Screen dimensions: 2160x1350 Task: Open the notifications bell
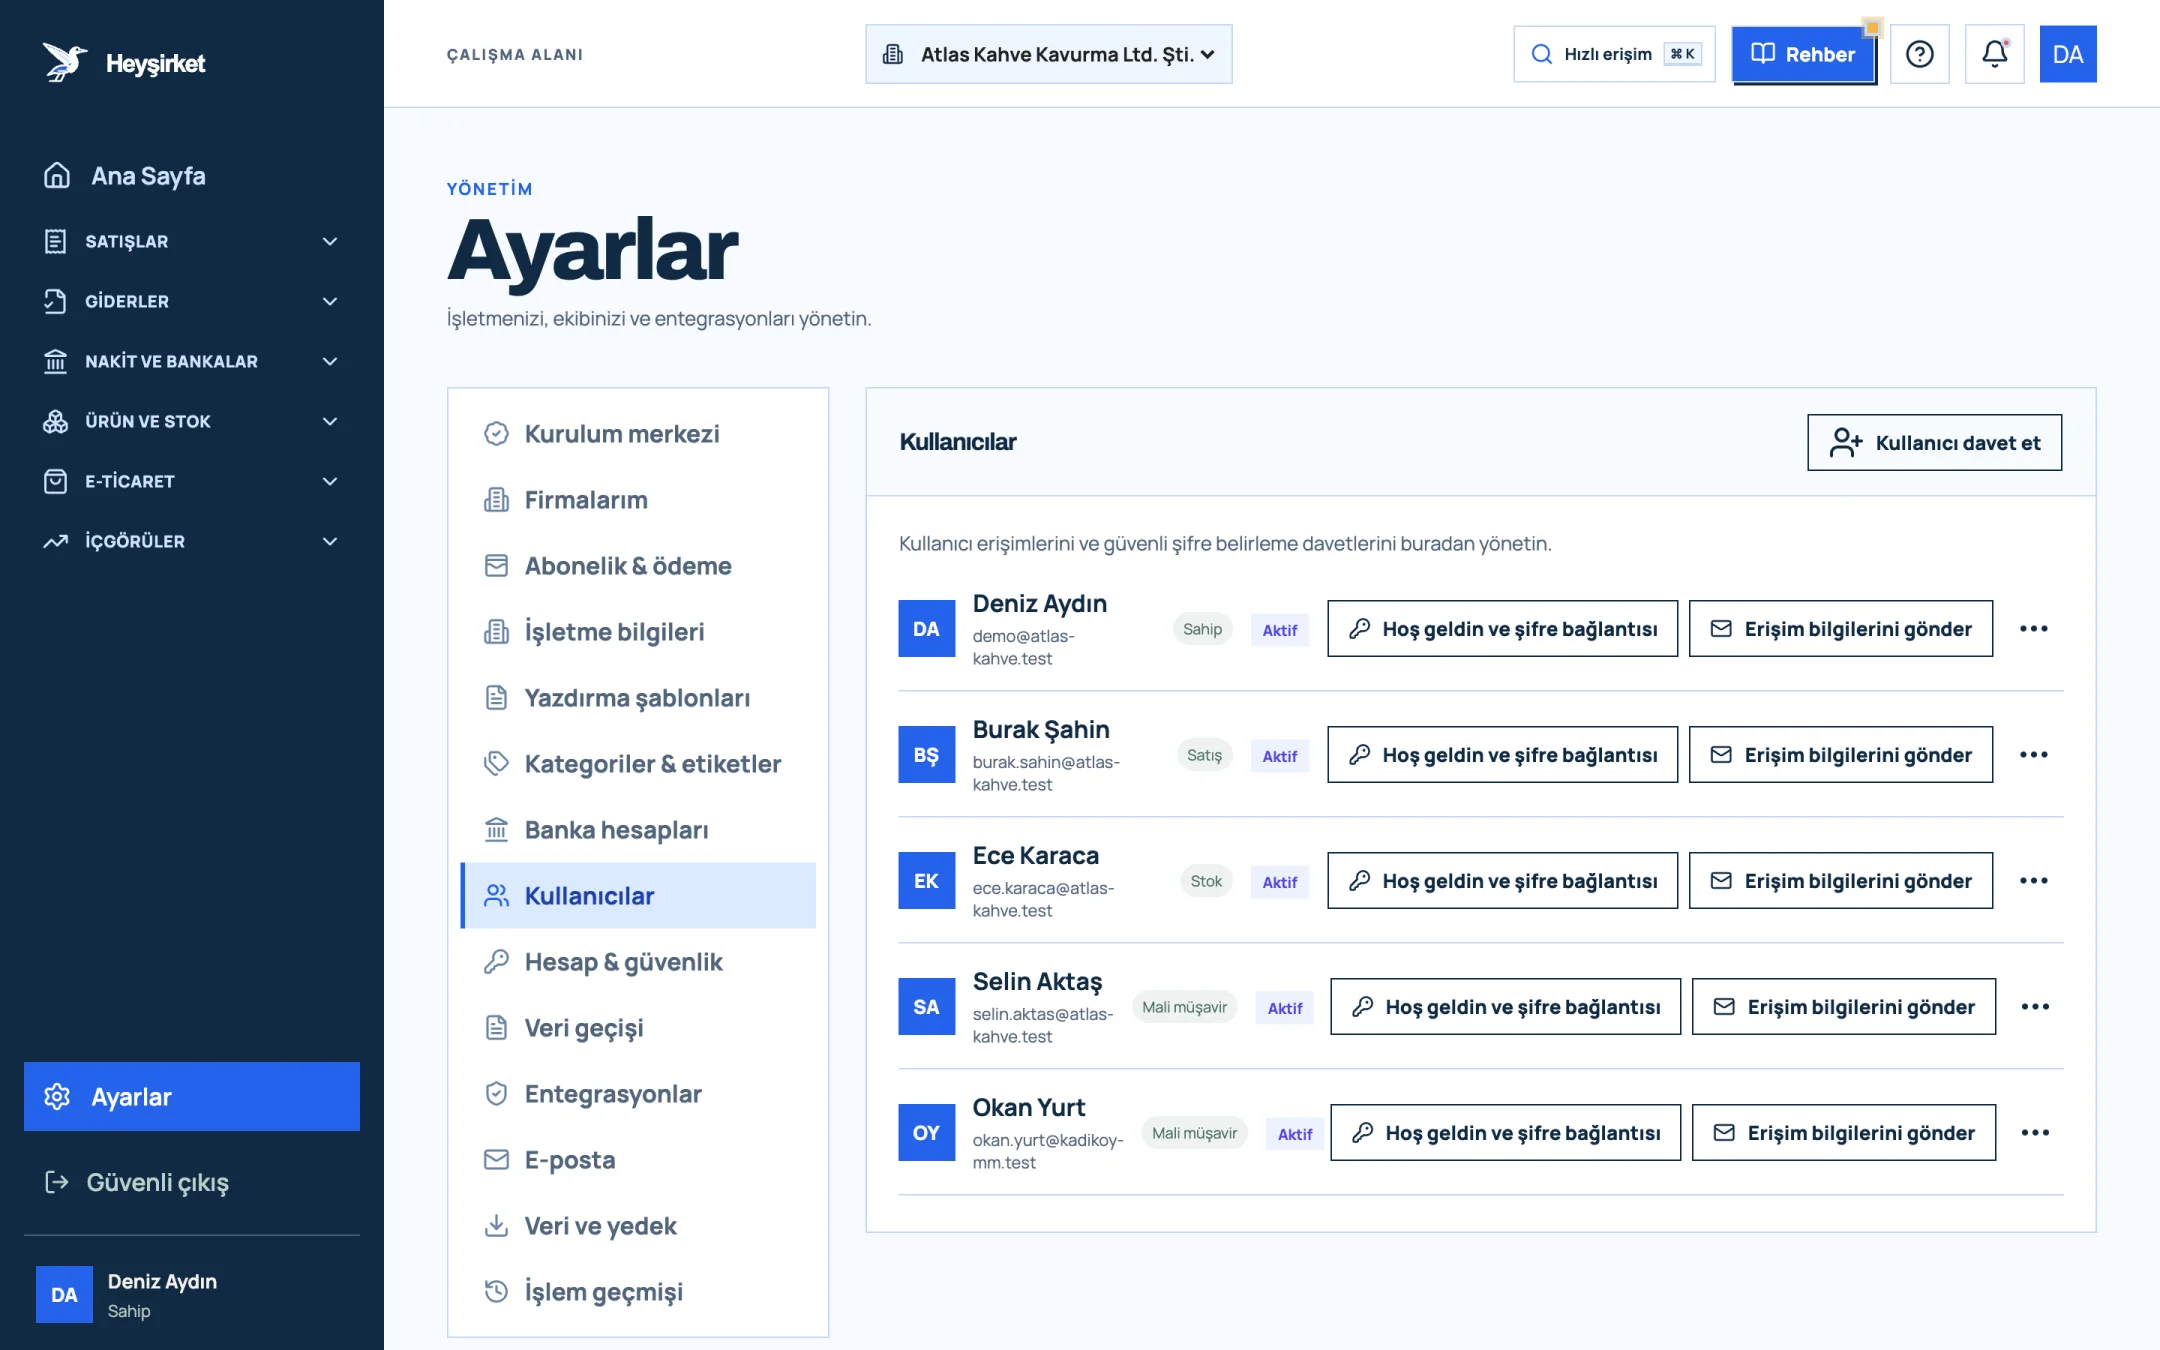point(1994,54)
